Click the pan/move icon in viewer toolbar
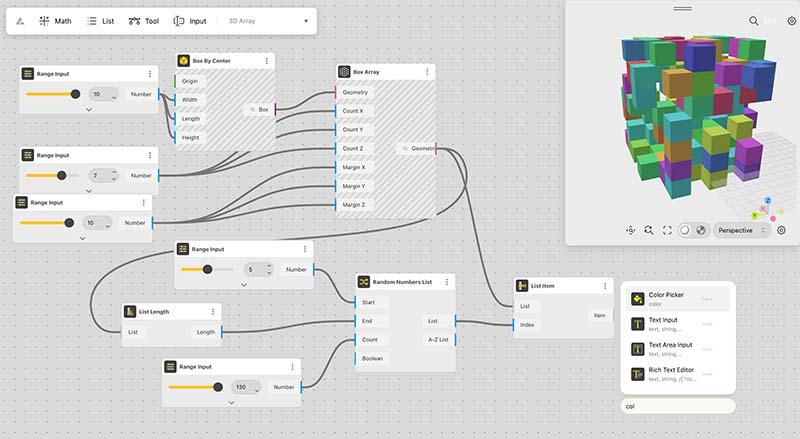The width and height of the screenshot is (800, 439). [x=631, y=230]
